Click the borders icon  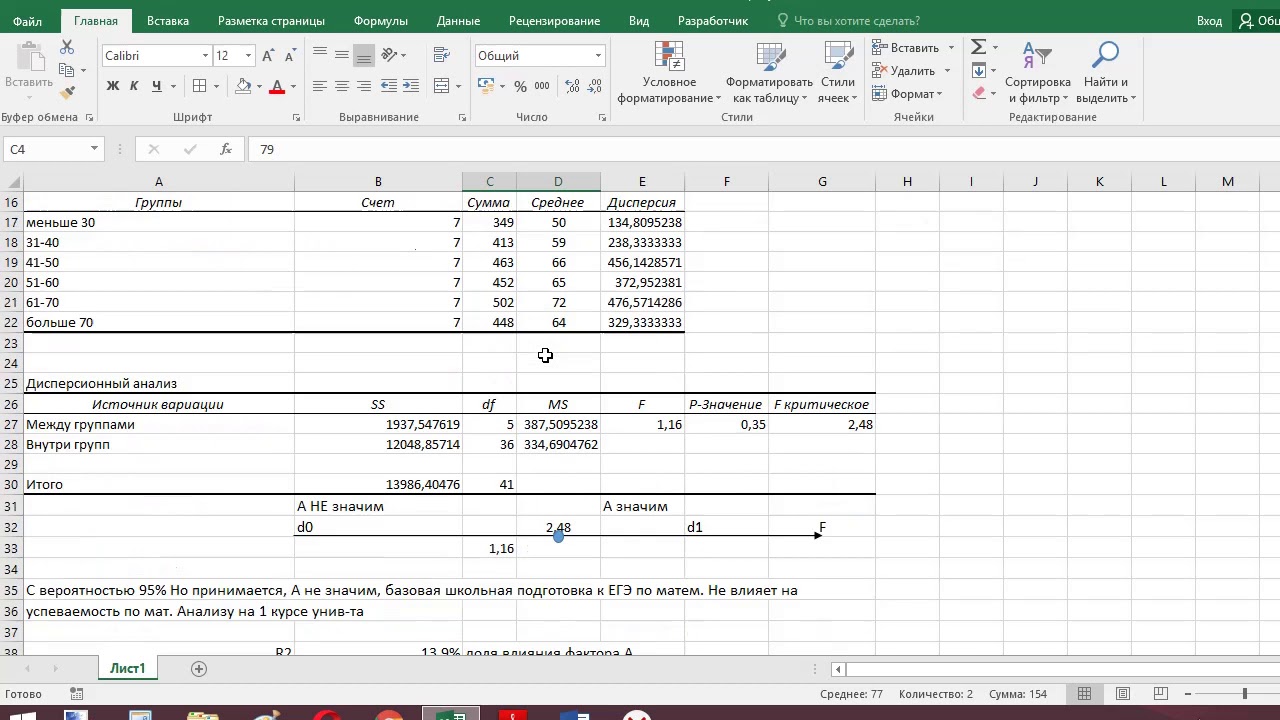pos(199,86)
